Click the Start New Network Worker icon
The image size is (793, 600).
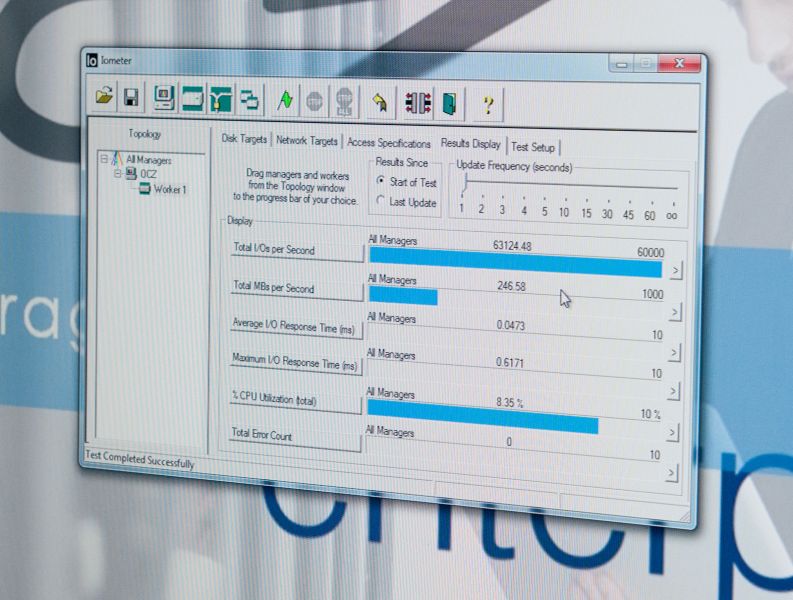(221, 99)
